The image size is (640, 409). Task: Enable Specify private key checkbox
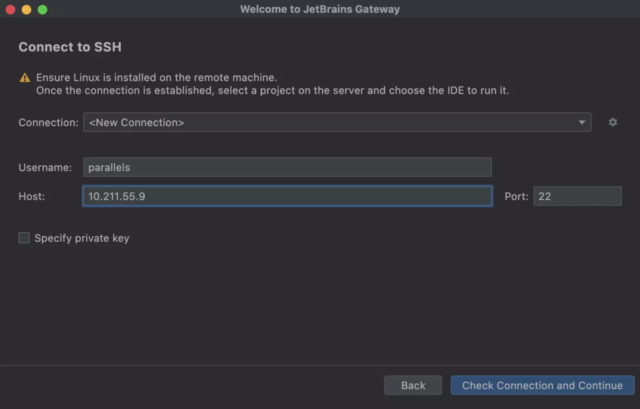click(x=24, y=238)
